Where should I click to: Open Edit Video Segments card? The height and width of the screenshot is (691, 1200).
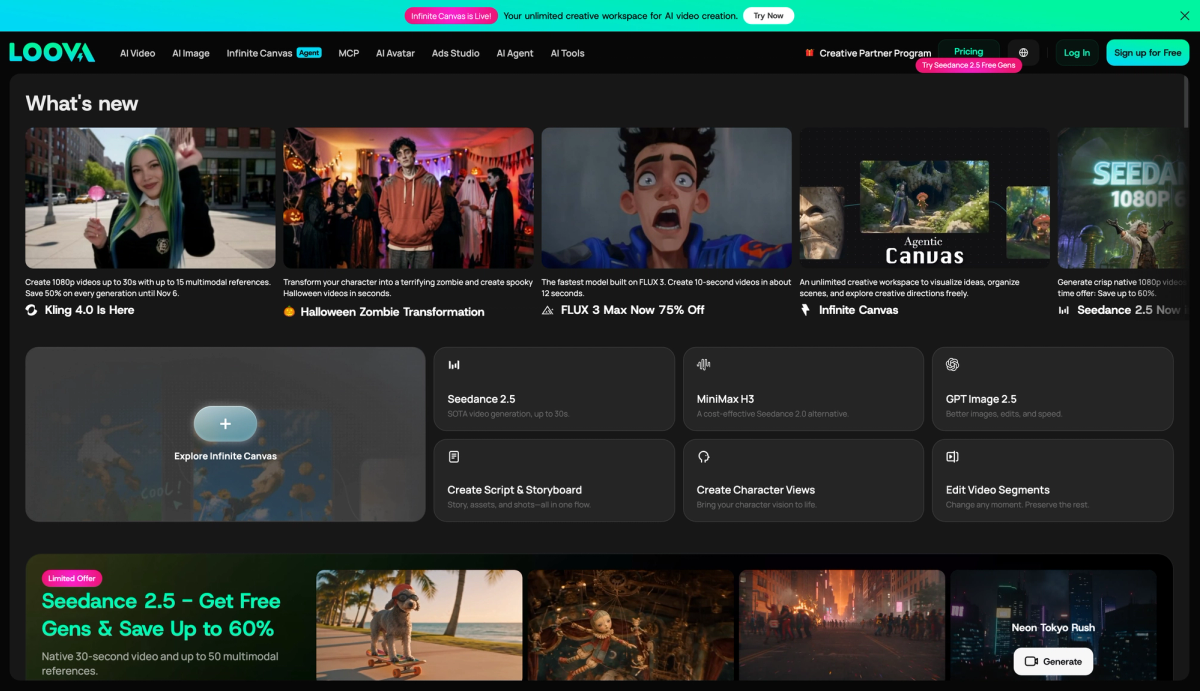tap(1052, 480)
